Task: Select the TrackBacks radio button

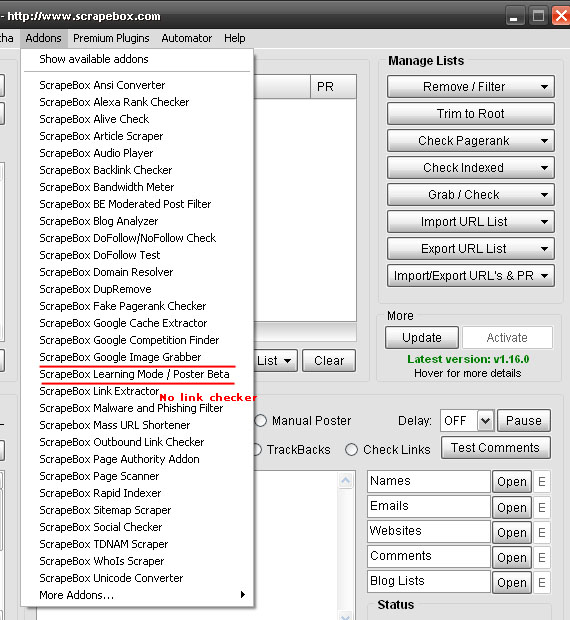Action: pos(258,450)
